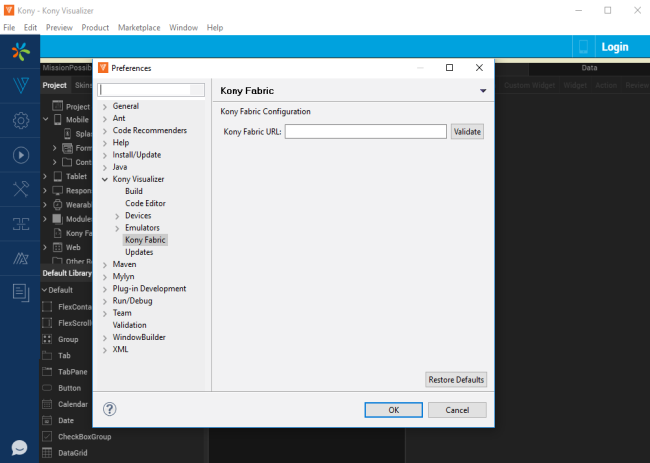Click Restore Defaults button
This screenshot has width=650, height=463.
pos(456,380)
